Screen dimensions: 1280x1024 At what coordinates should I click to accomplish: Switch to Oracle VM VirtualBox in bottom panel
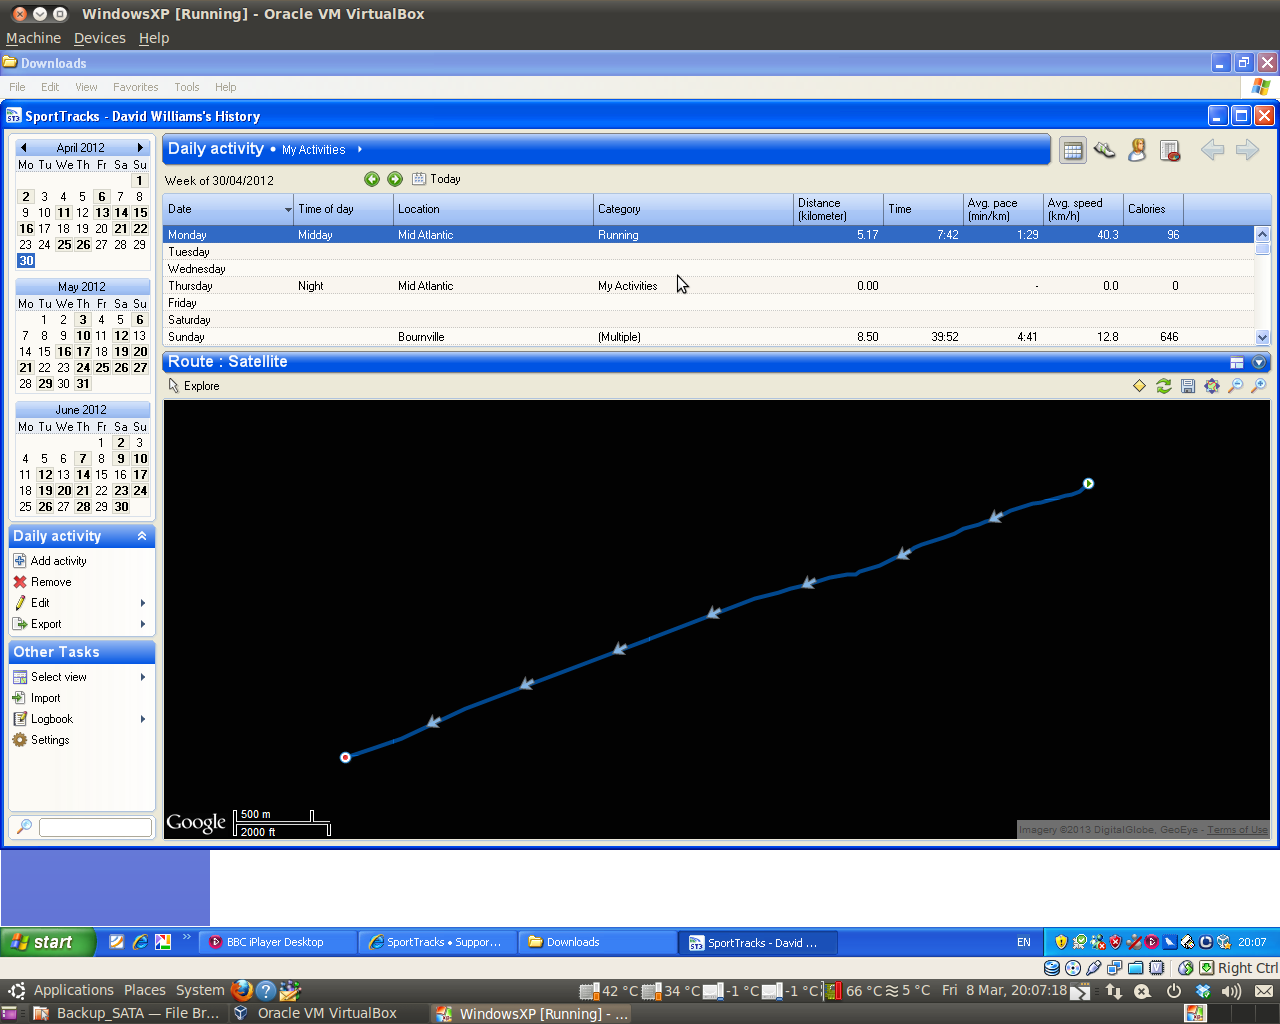327,1013
